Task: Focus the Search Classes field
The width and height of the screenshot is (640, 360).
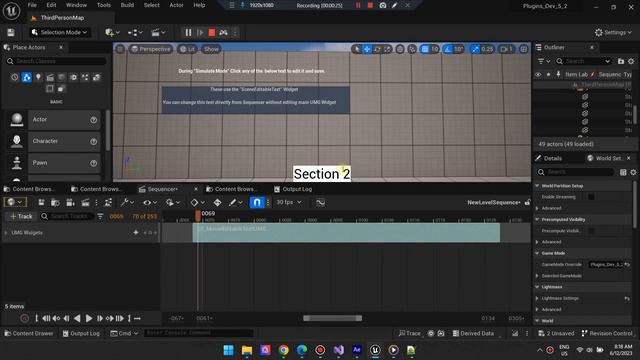Action: coord(56,61)
